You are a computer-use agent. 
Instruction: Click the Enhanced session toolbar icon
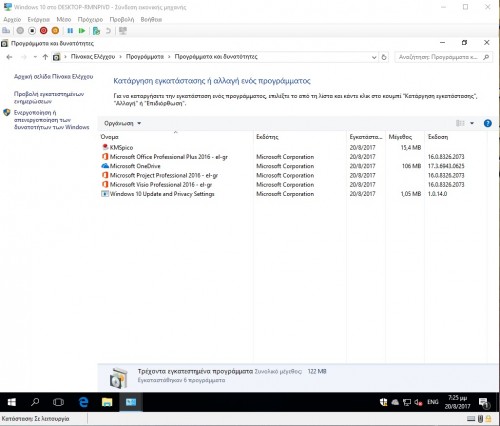pos(123,31)
